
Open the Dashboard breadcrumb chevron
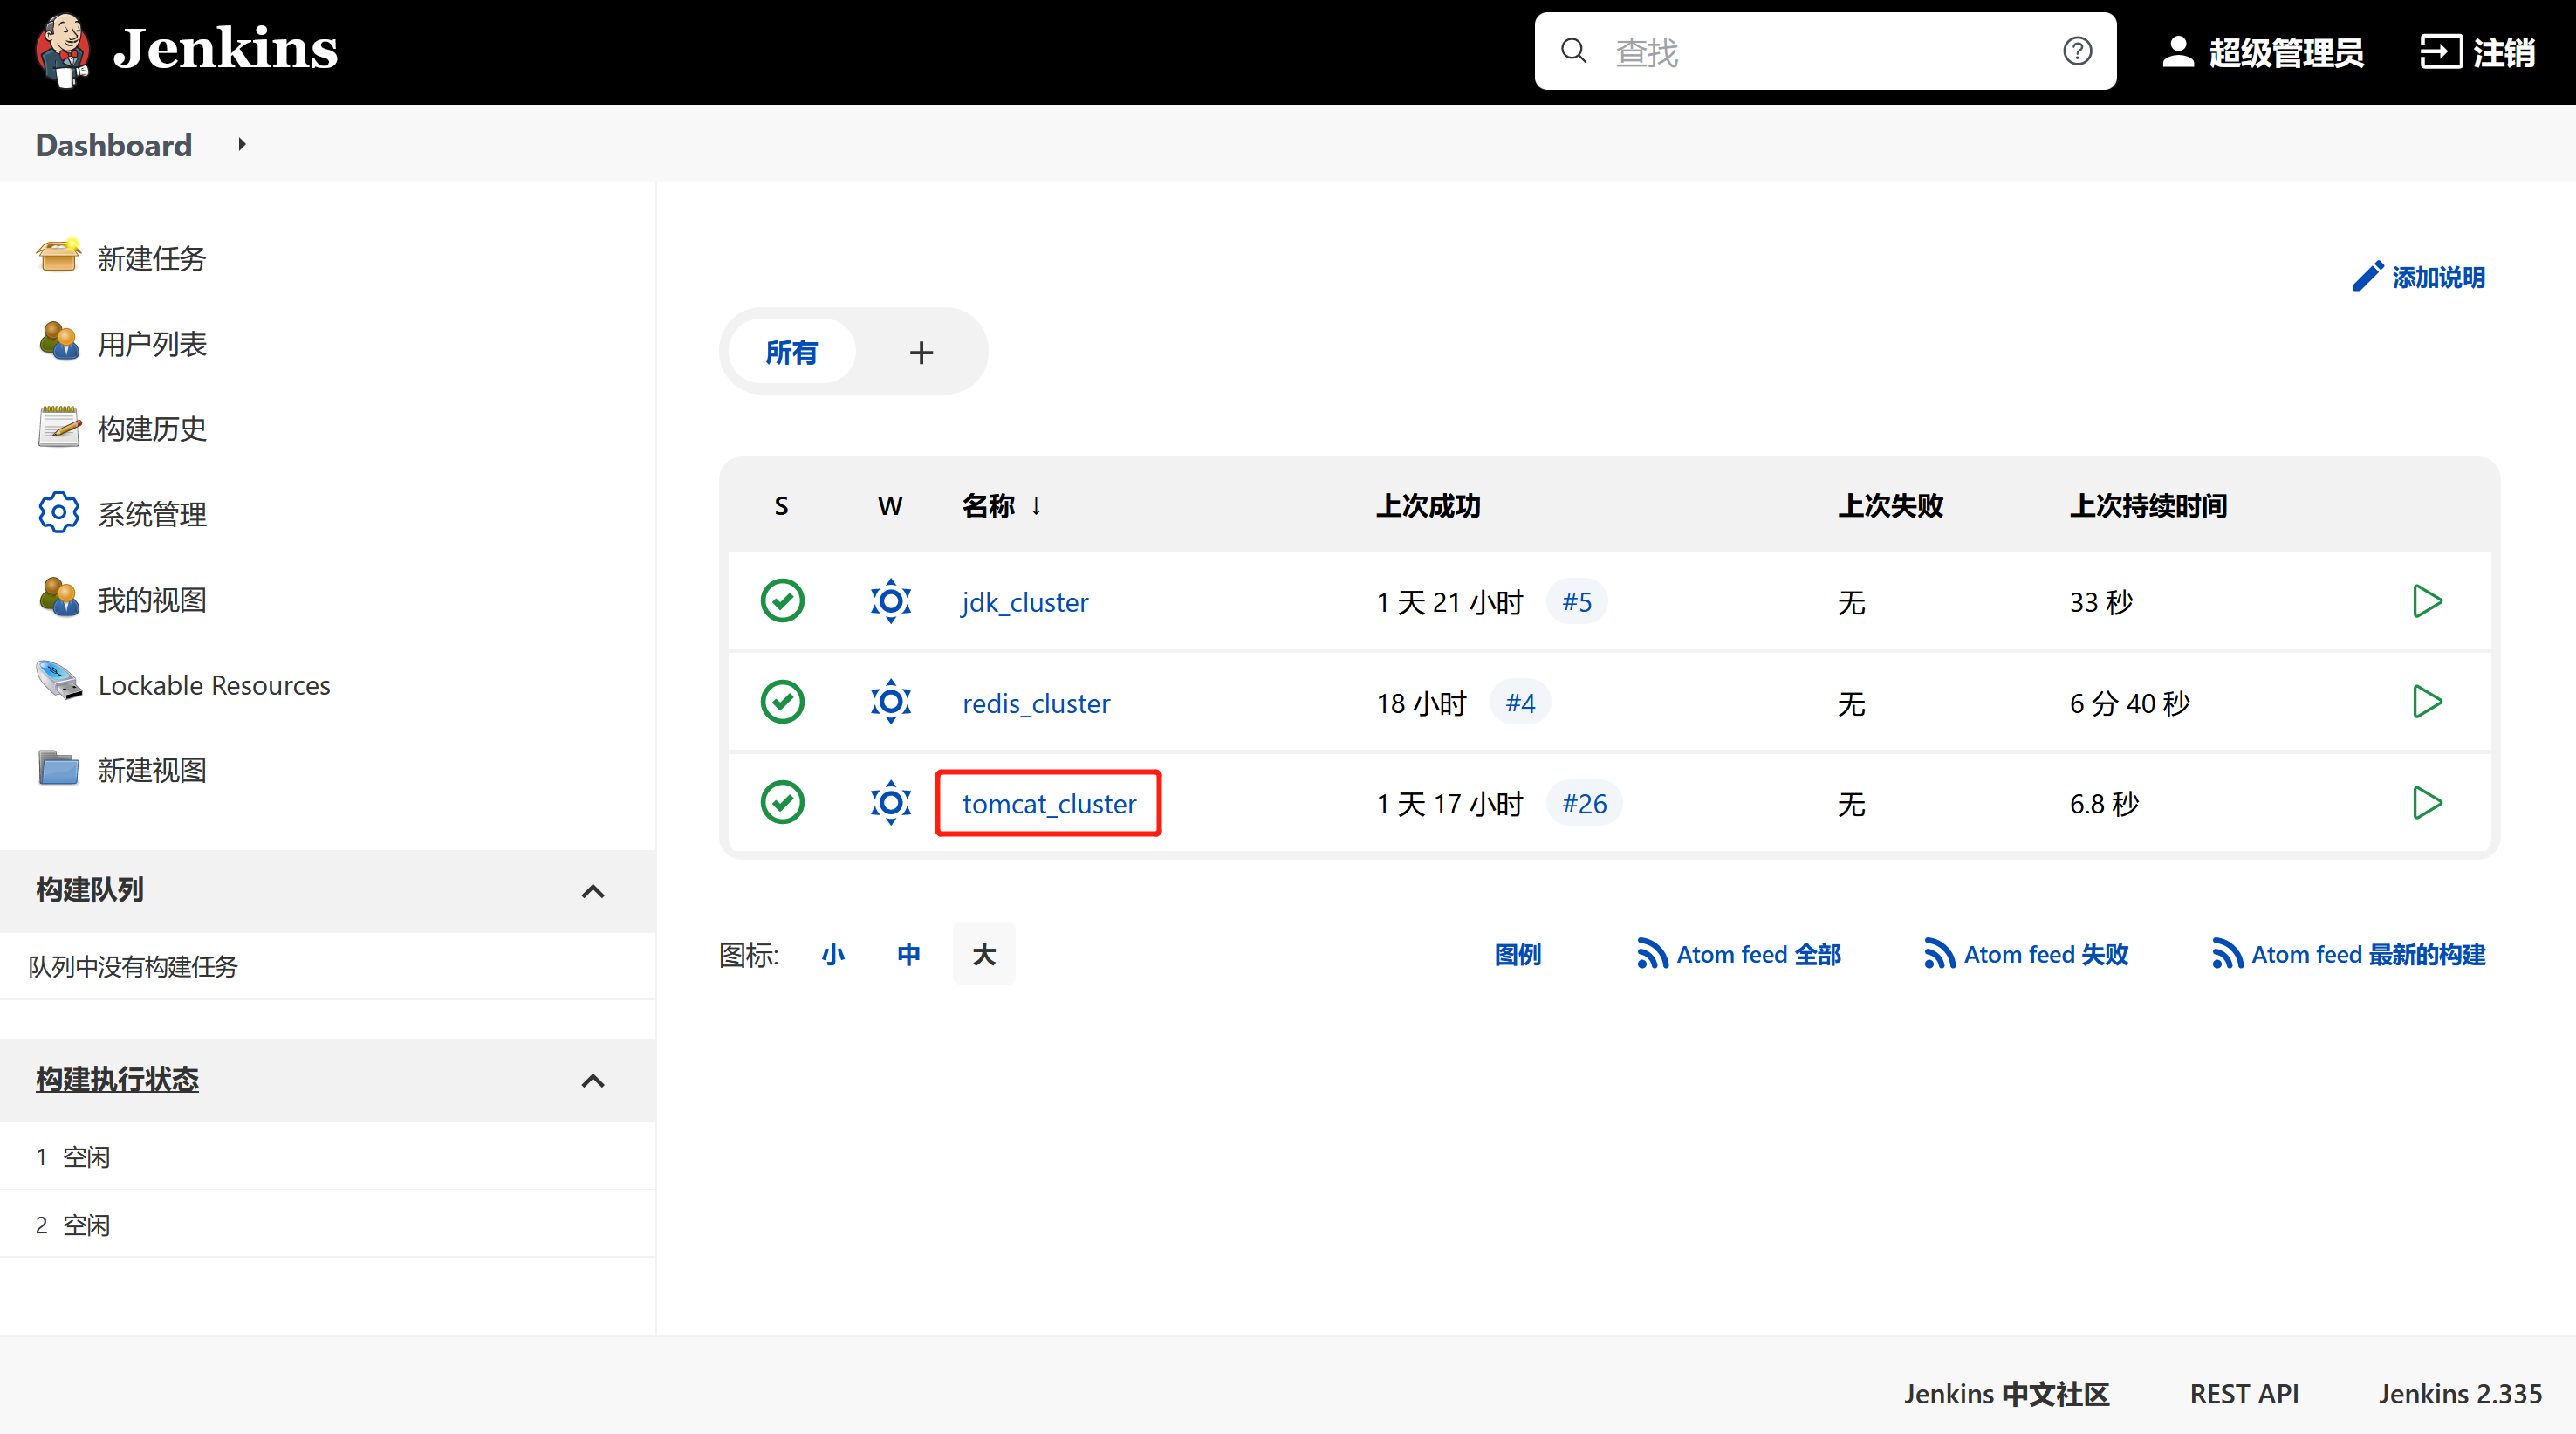(x=240, y=144)
